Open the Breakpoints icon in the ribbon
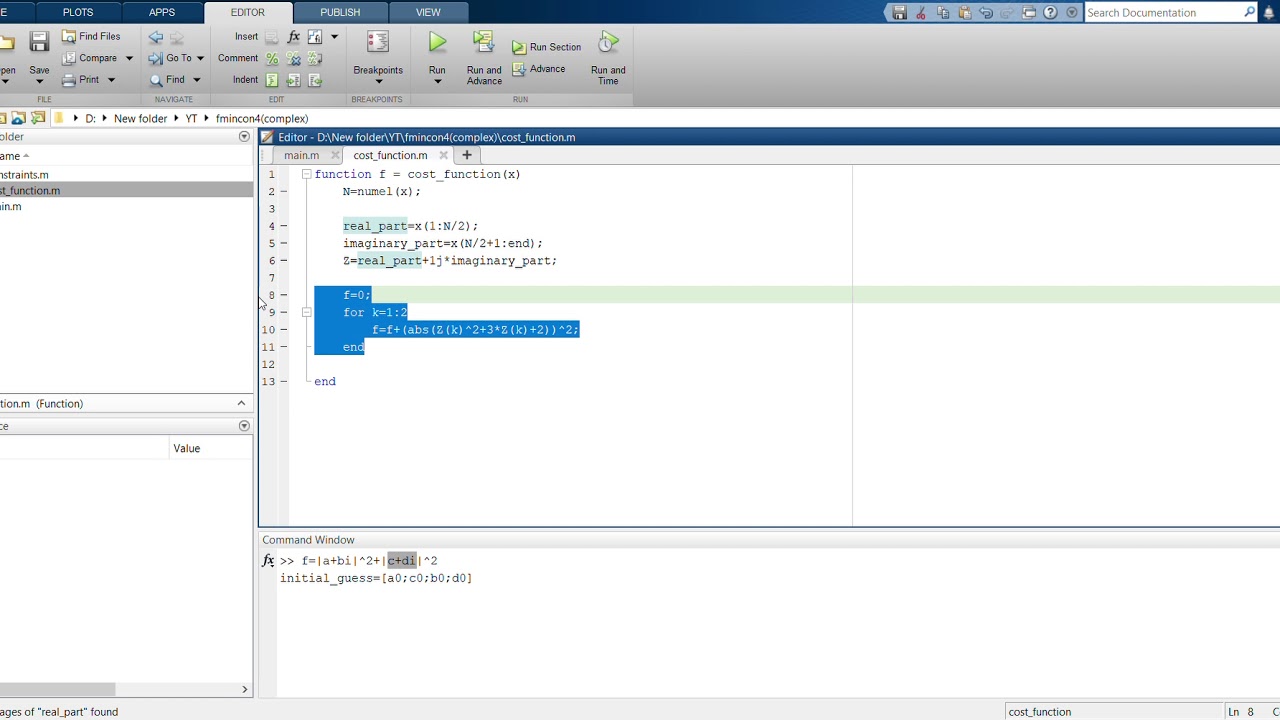Screen dimensions: 1280x720 pos(378,43)
